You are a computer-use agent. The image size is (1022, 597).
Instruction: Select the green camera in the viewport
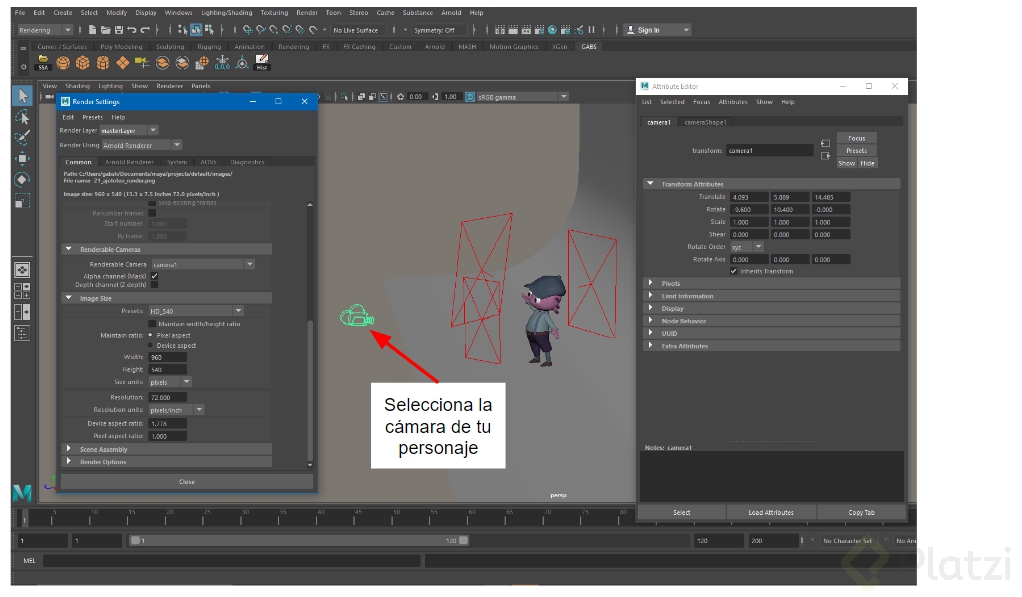[x=357, y=316]
